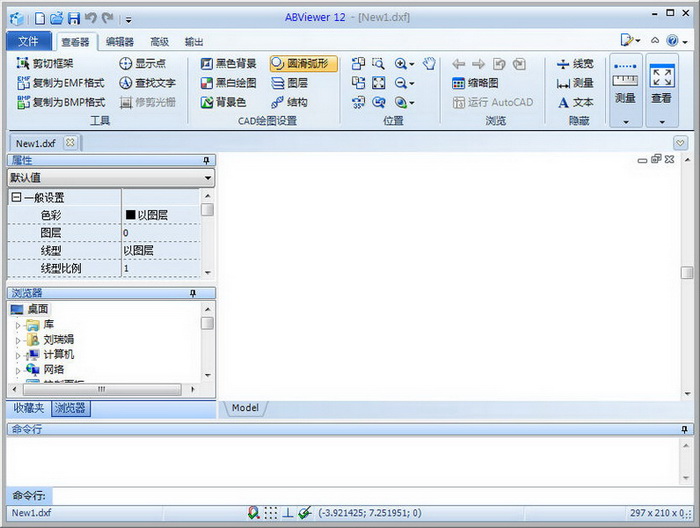Open 查找文字 find text tool
Viewport: 700px width, 528px height.
[147, 83]
